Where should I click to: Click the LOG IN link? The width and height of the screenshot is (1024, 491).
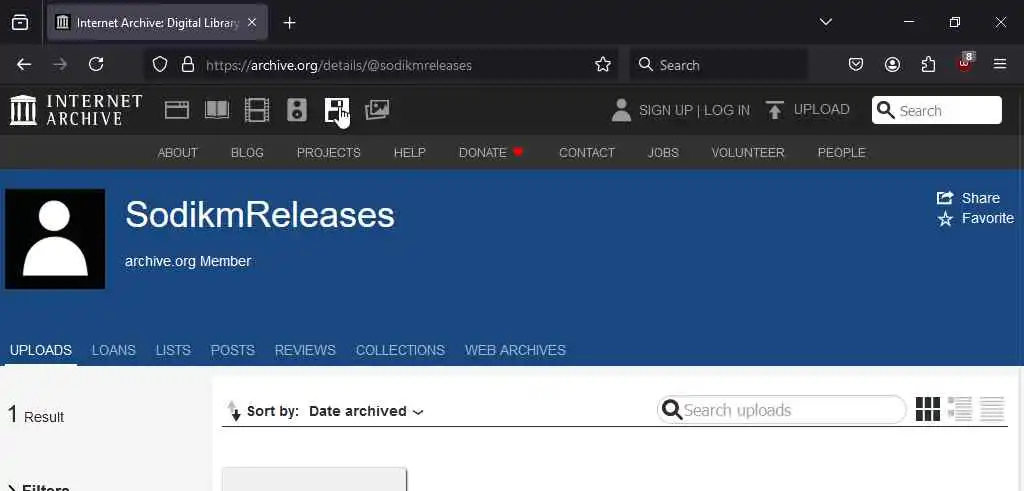[727, 111]
